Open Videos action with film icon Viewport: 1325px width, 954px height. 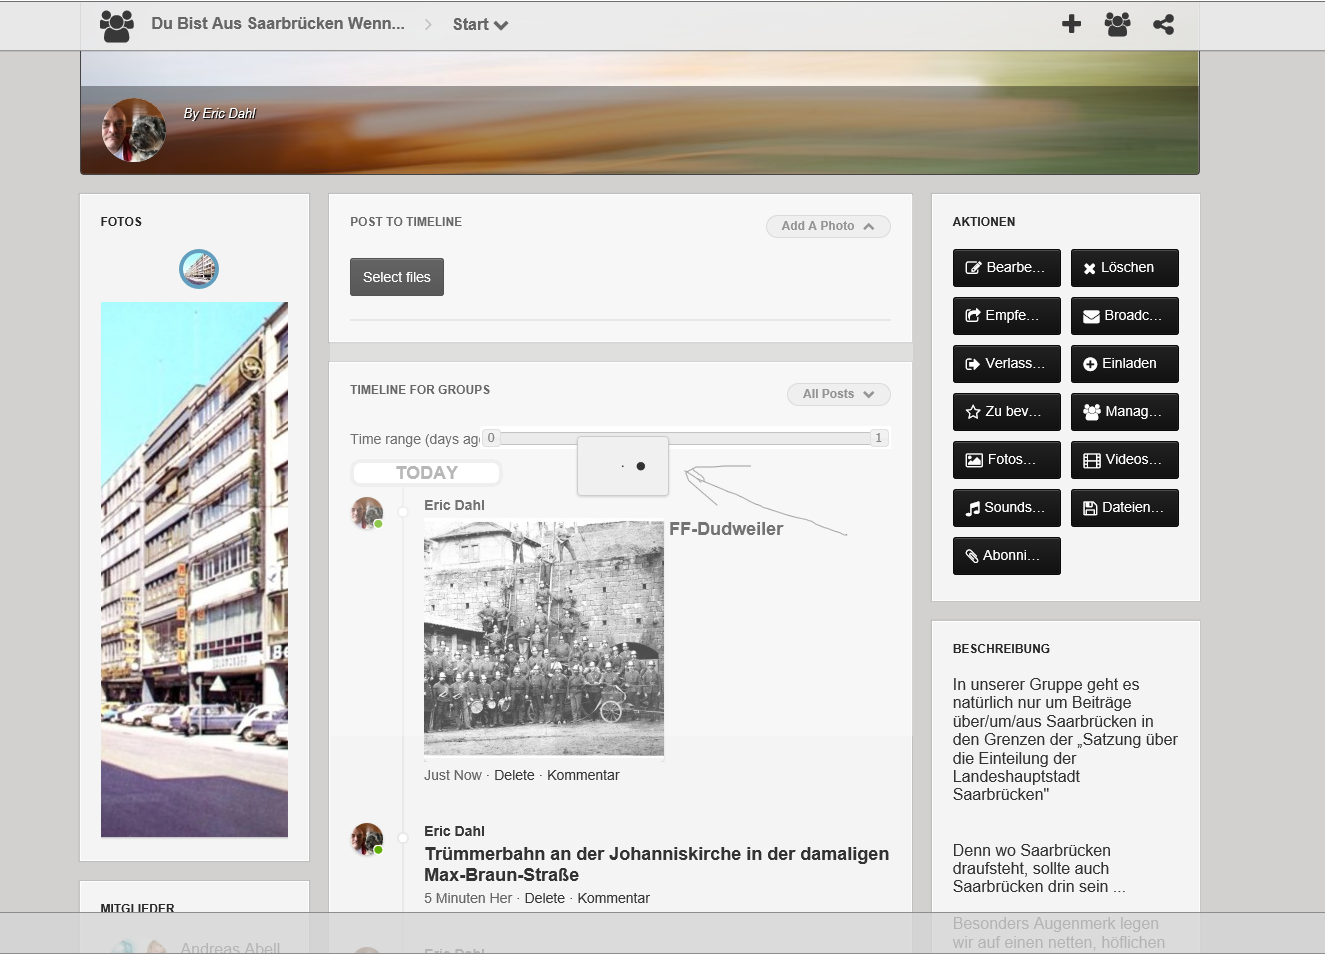tap(1124, 460)
